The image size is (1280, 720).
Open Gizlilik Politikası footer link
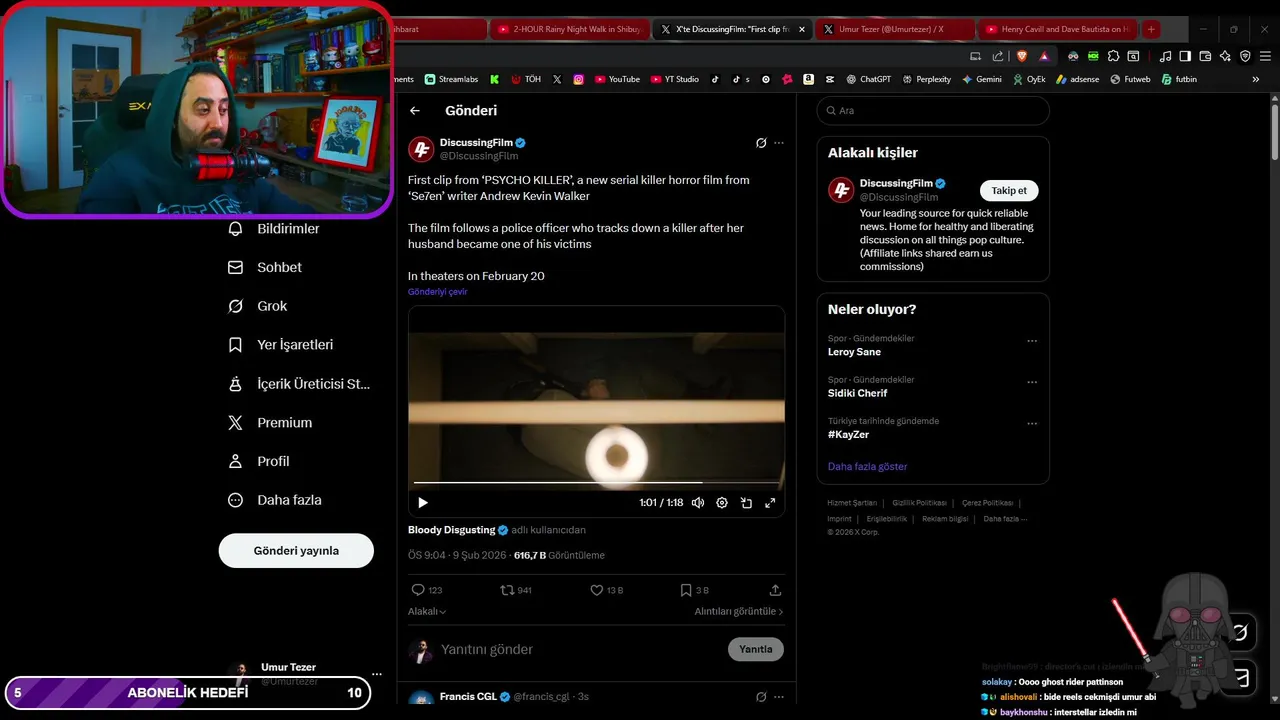click(x=919, y=503)
